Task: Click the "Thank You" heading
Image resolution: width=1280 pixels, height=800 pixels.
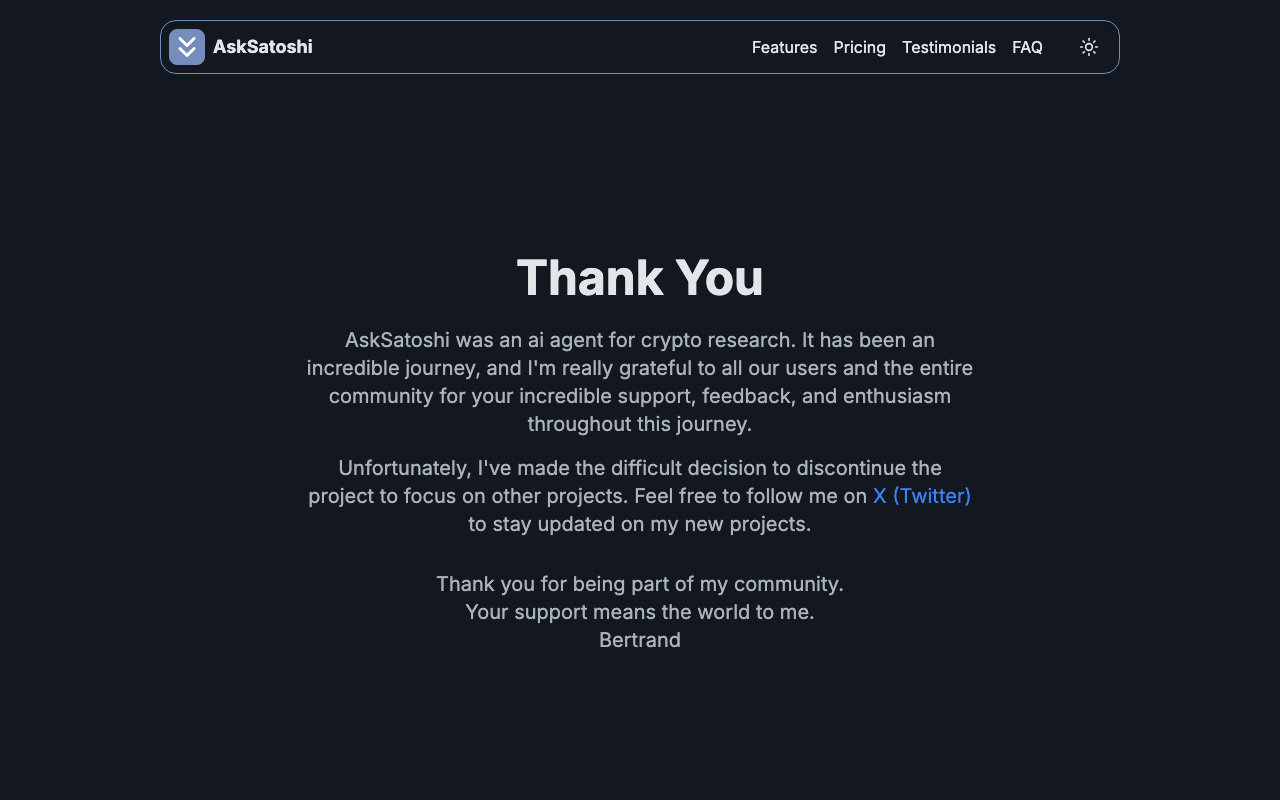Action: [640, 277]
